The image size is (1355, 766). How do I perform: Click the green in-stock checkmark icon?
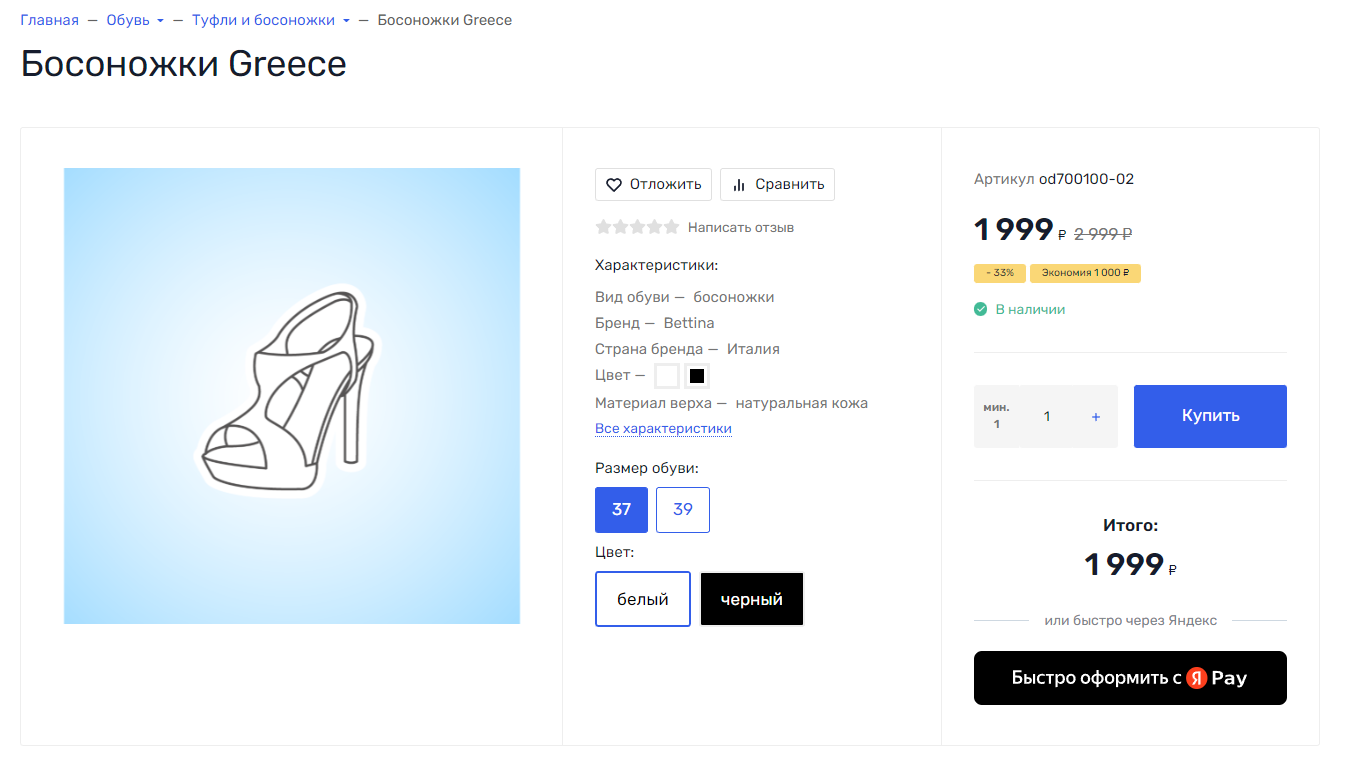pos(981,310)
